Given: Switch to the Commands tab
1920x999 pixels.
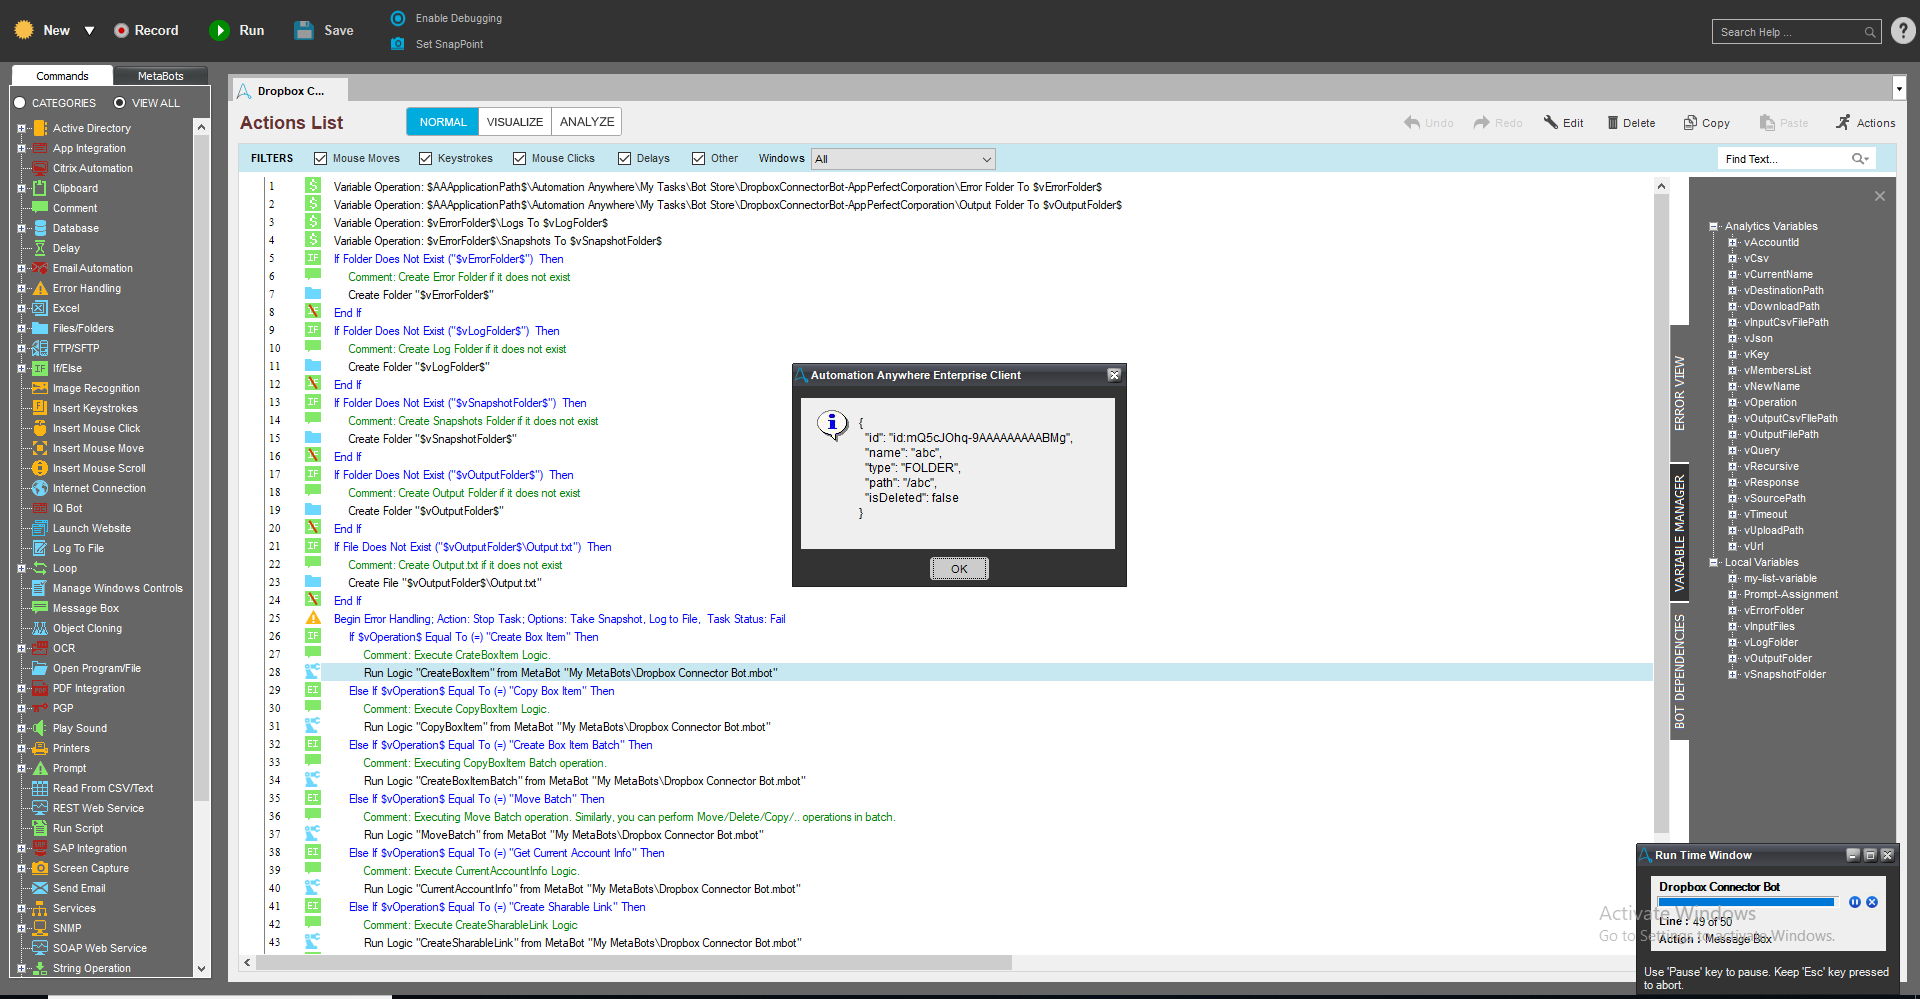Looking at the screenshot, I should pos(62,76).
